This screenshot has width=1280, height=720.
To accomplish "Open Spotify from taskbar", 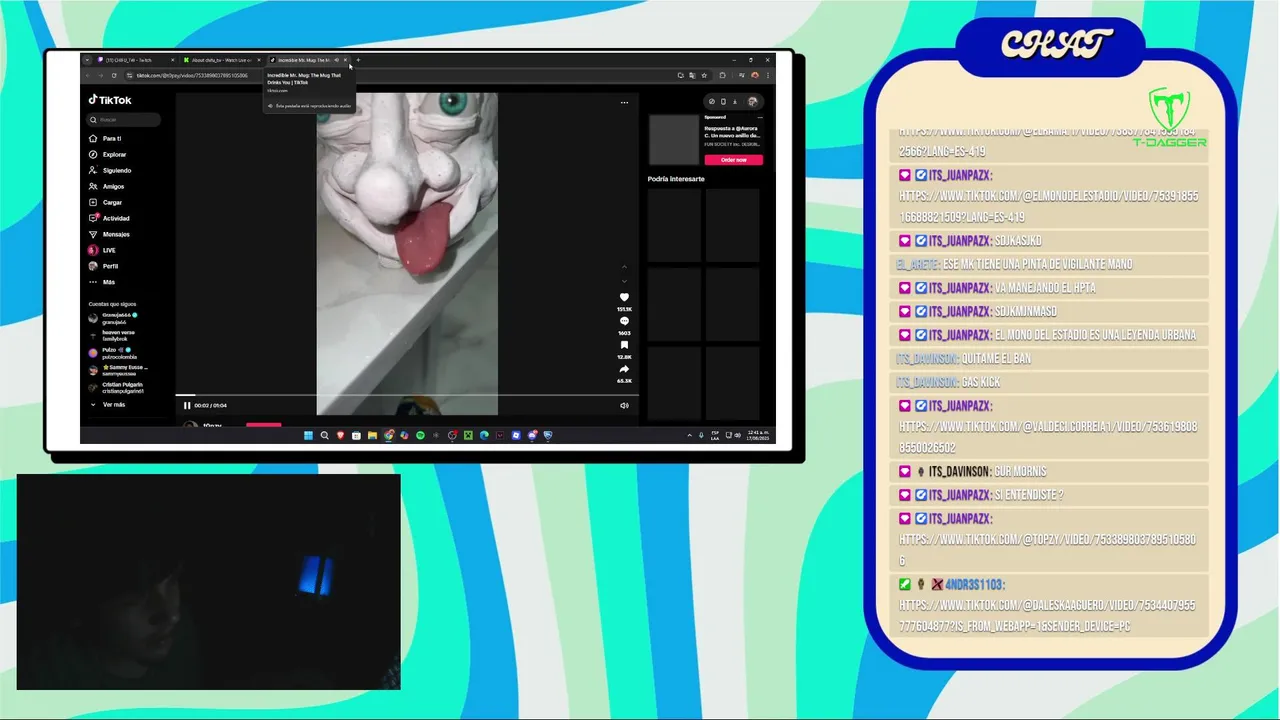I will pos(420,435).
